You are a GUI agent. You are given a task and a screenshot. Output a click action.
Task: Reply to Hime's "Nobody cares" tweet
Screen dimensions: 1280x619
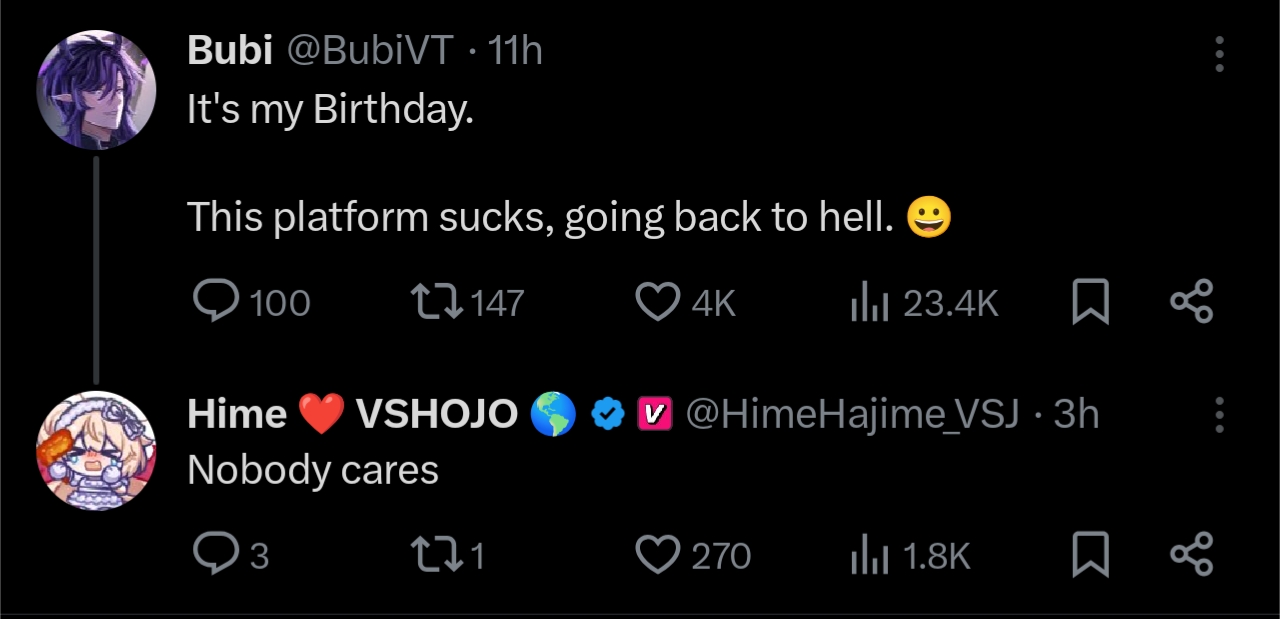(x=215, y=555)
